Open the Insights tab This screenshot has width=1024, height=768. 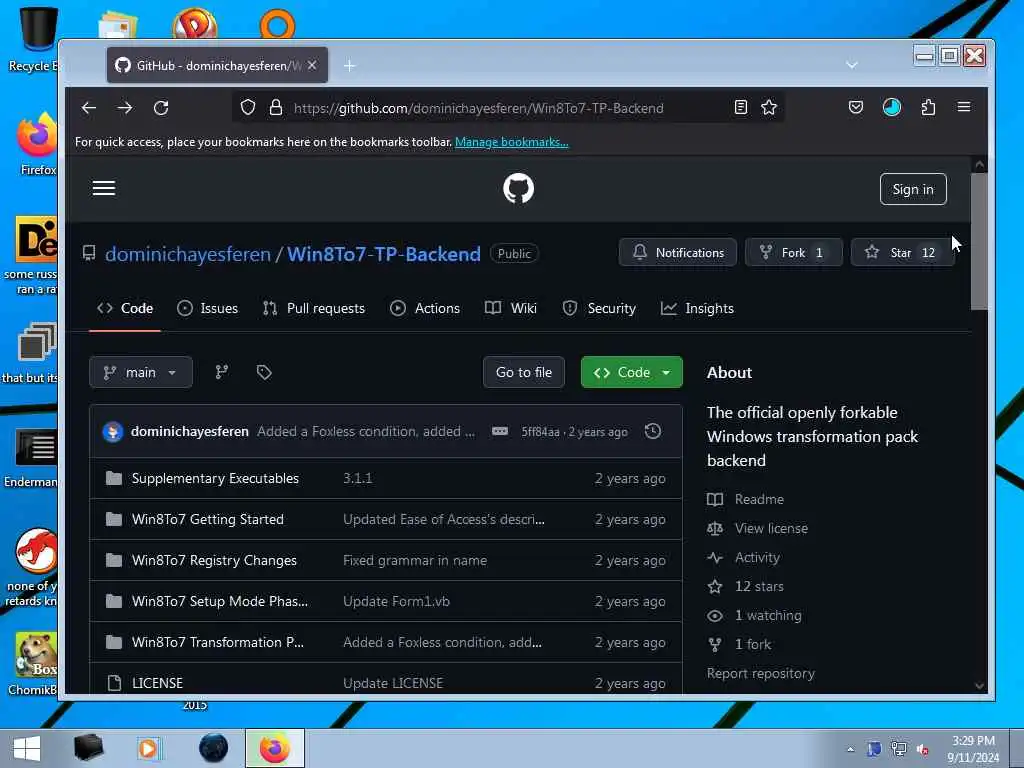coord(697,308)
